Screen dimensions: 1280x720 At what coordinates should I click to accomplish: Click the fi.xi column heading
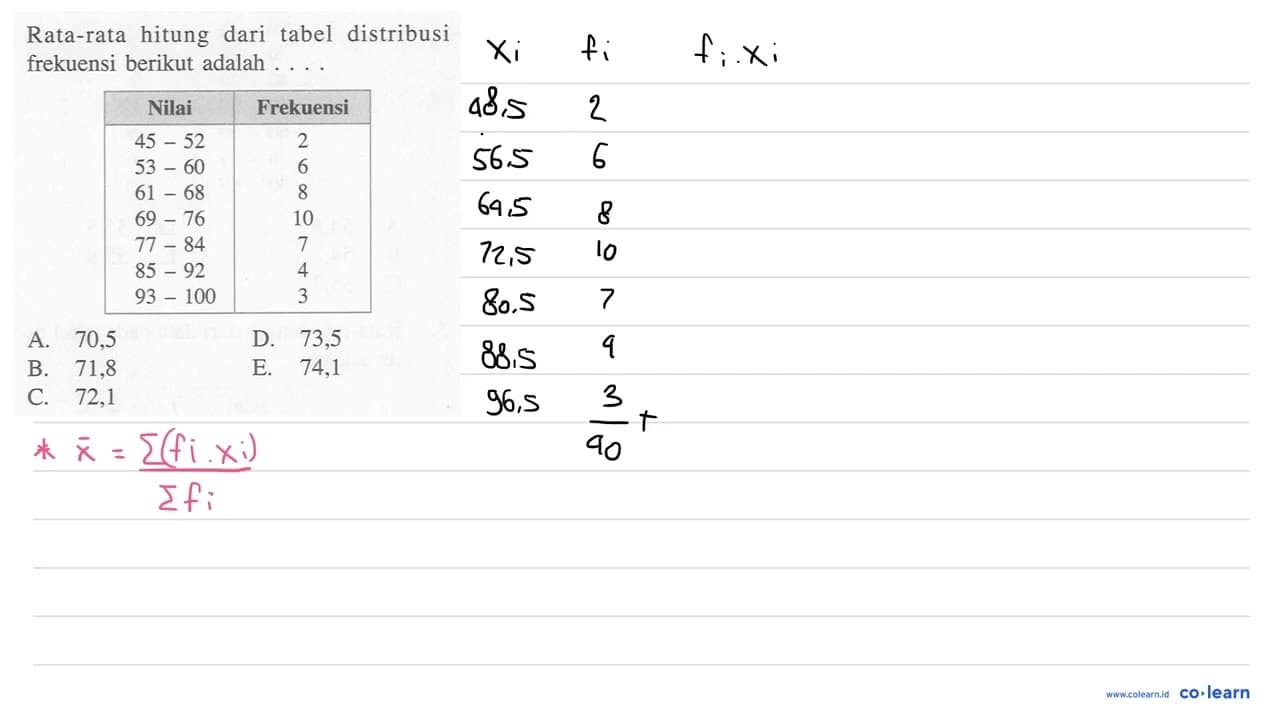(738, 52)
